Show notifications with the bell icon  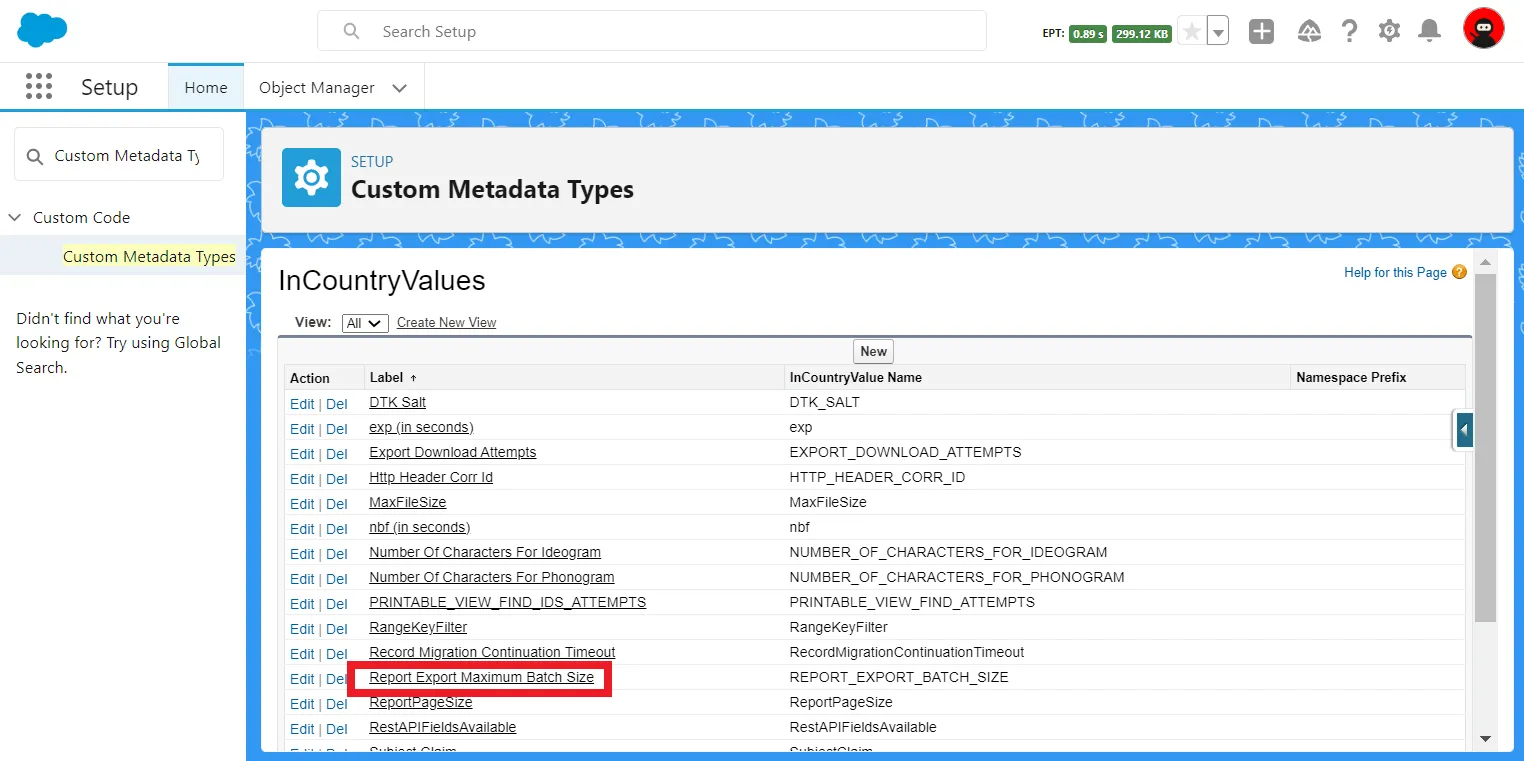tap(1430, 32)
